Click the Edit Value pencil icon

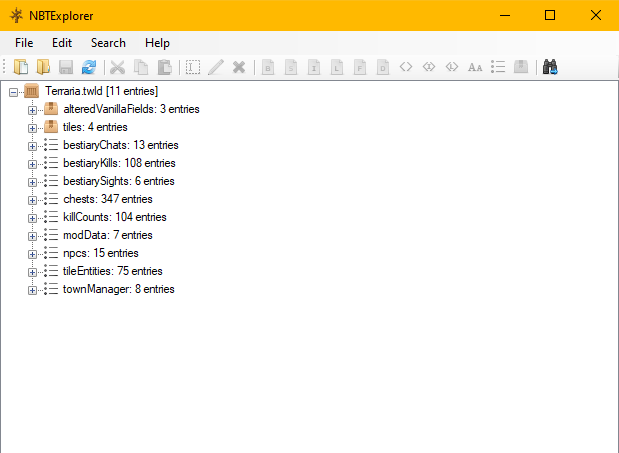point(216,67)
